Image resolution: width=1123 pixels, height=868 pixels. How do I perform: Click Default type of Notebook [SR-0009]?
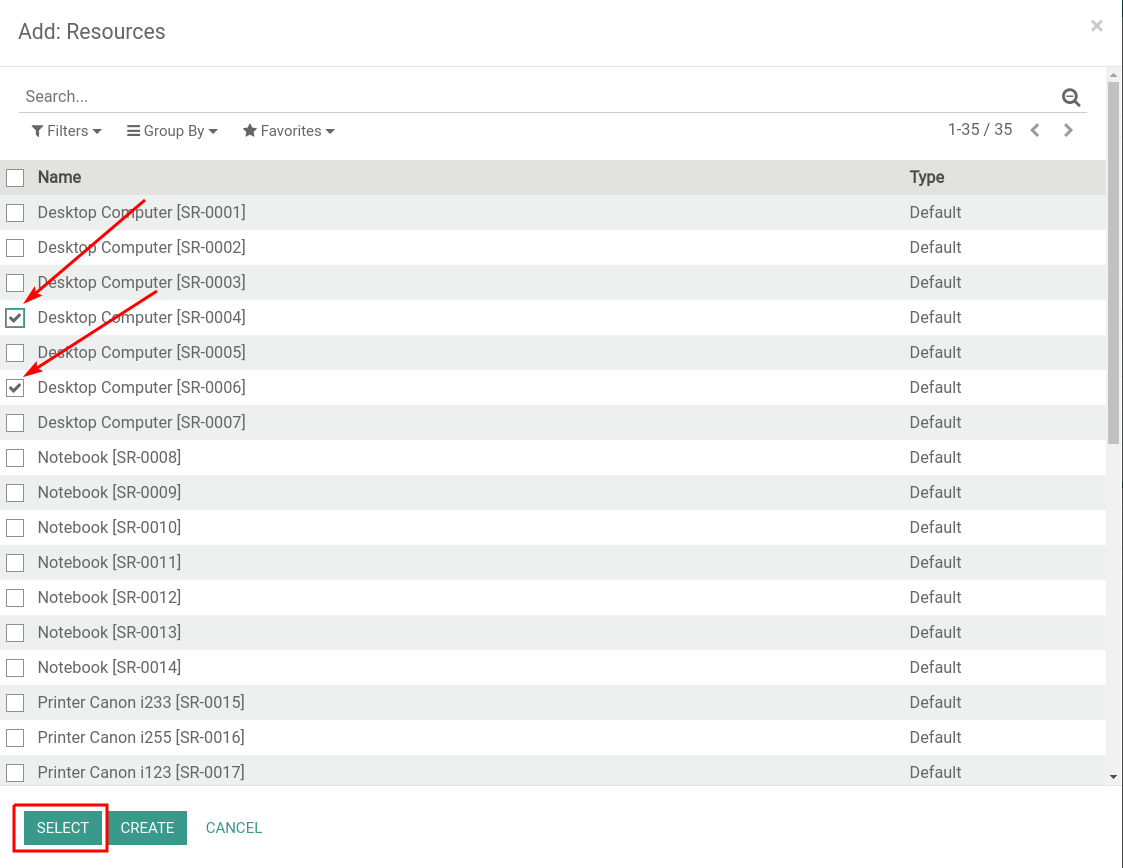(x=935, y=493)
